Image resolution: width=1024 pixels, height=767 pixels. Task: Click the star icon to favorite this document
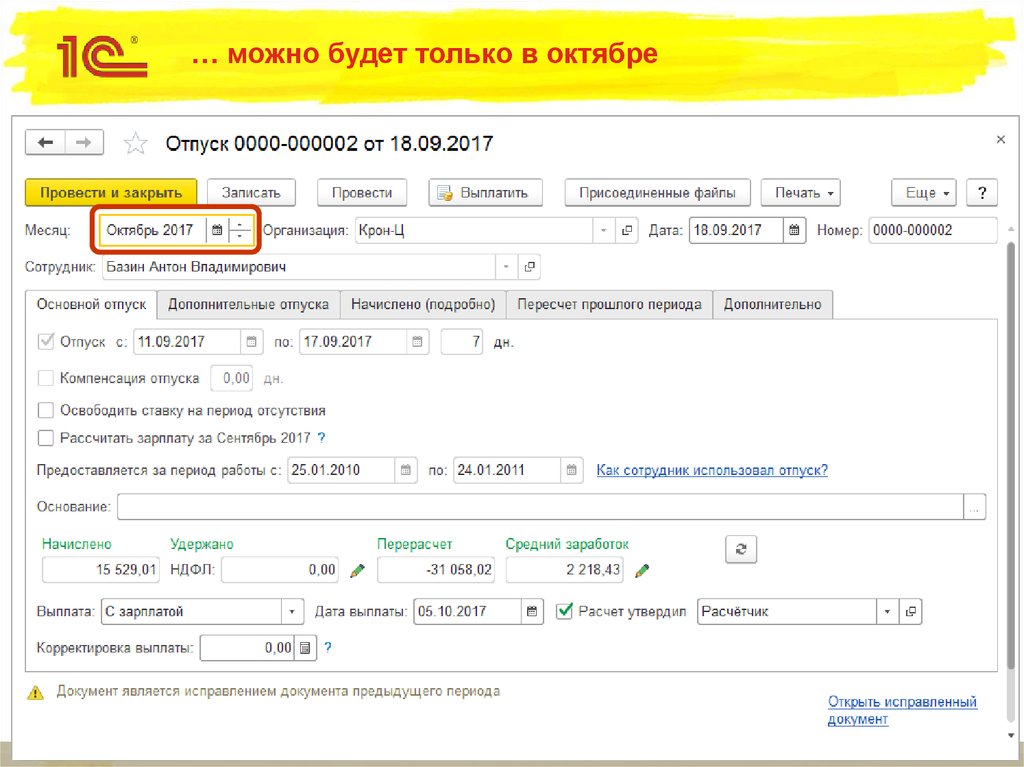pyautogui.click(x=135, y=142)
